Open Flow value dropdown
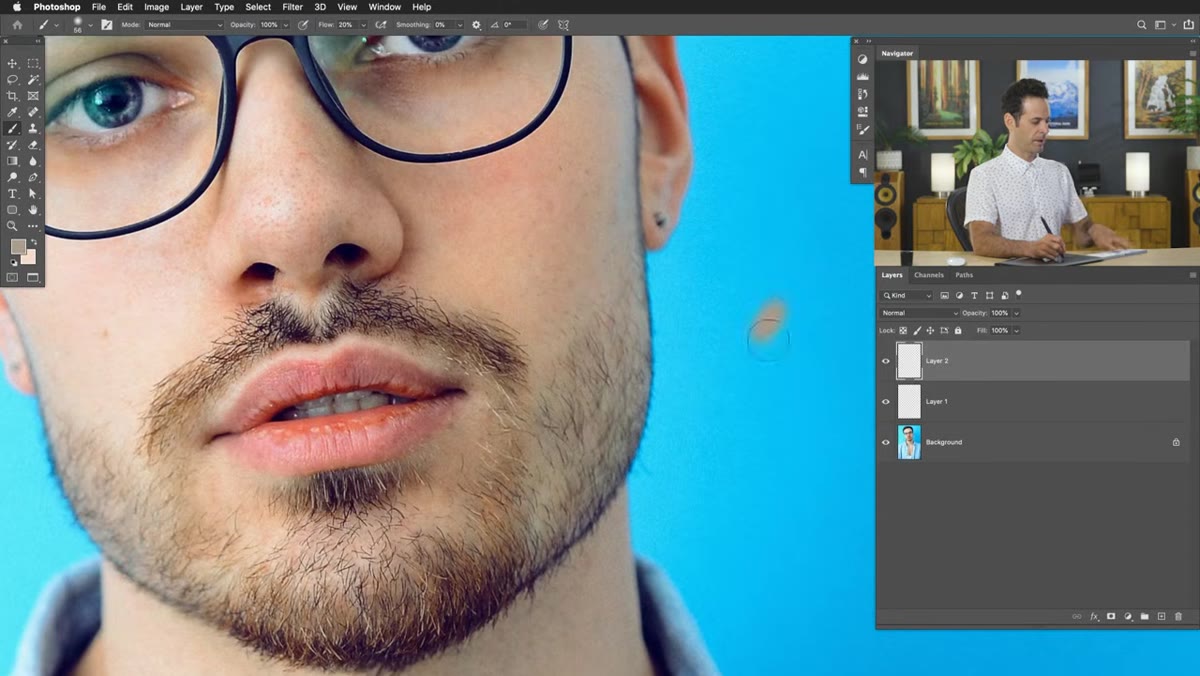The width and height of the screenshot is (1200, 676). click(x=362, y=24)
